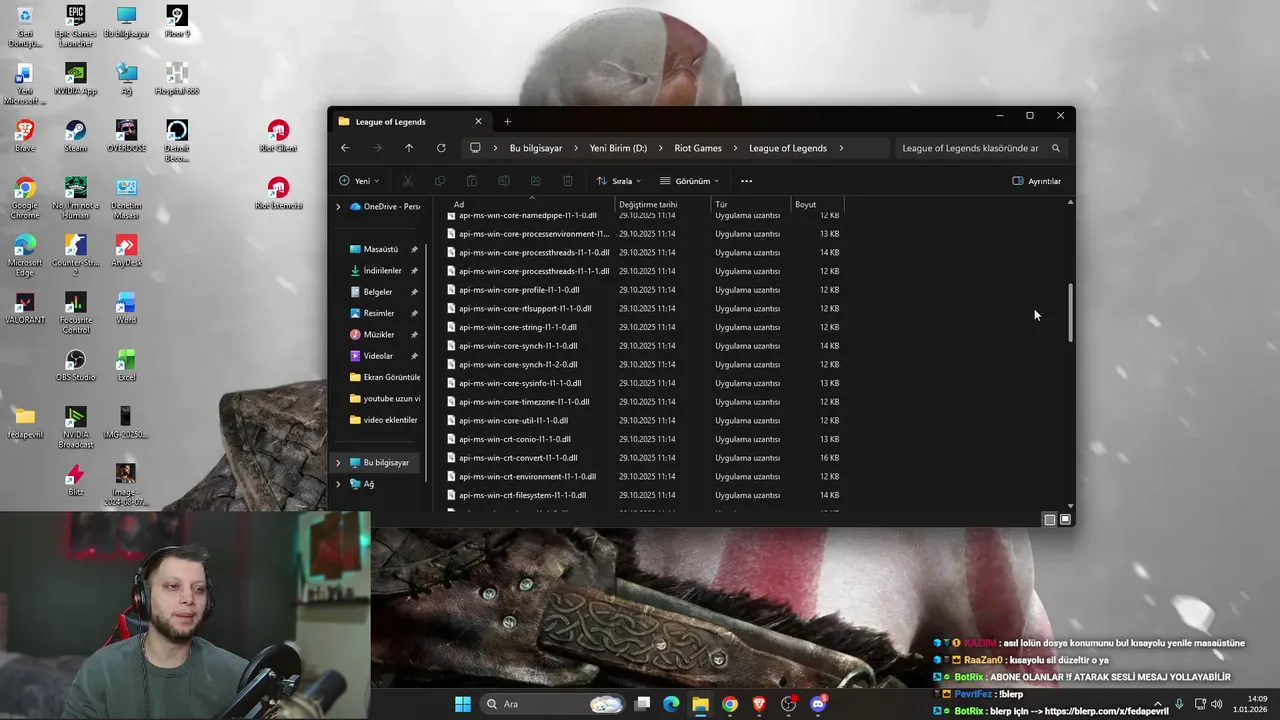The height and width of the screenshot is (720, 1280).
Task: Expand Bu bilgisayar in navigation pane
Action: tap(338, 463)
